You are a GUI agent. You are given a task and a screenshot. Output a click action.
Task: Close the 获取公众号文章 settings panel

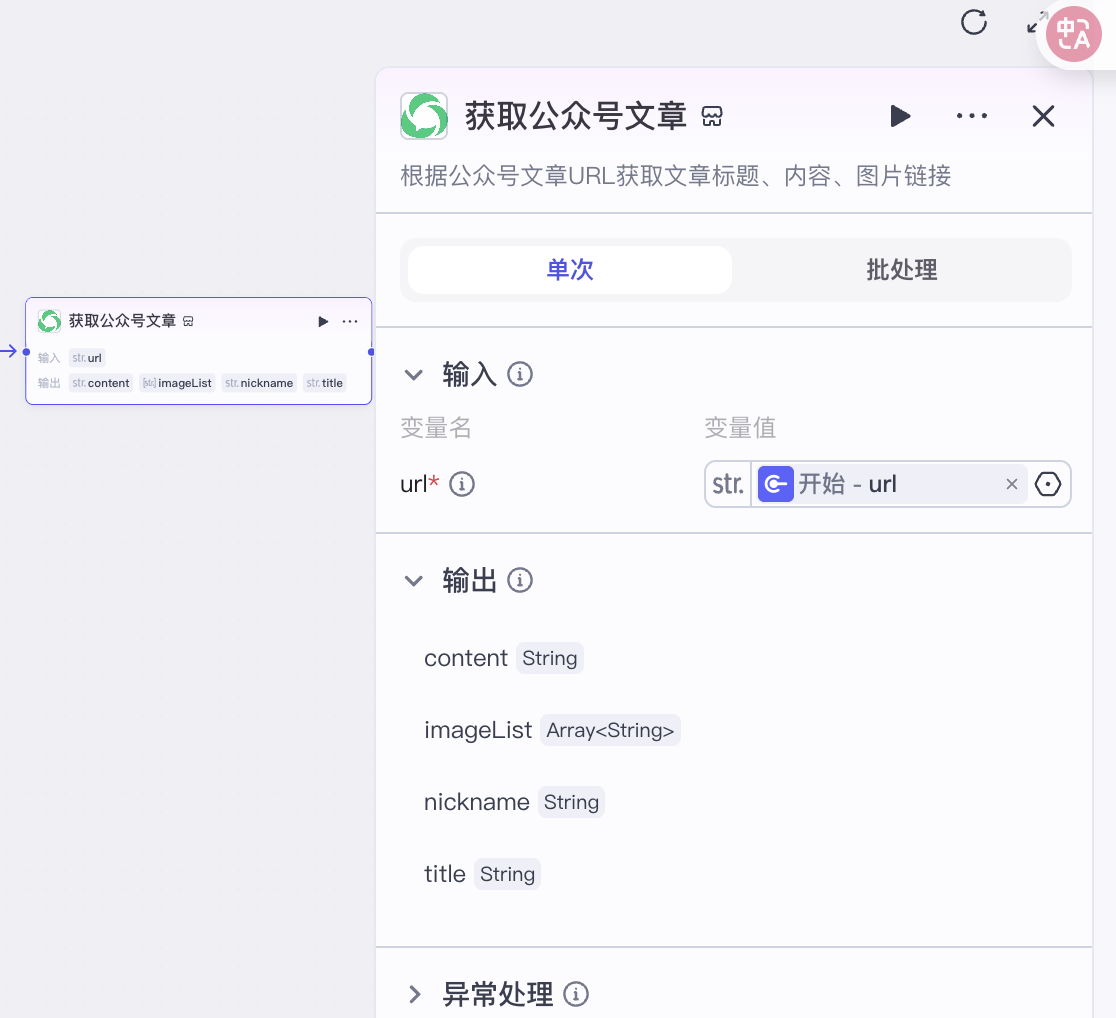point(1043,116)
